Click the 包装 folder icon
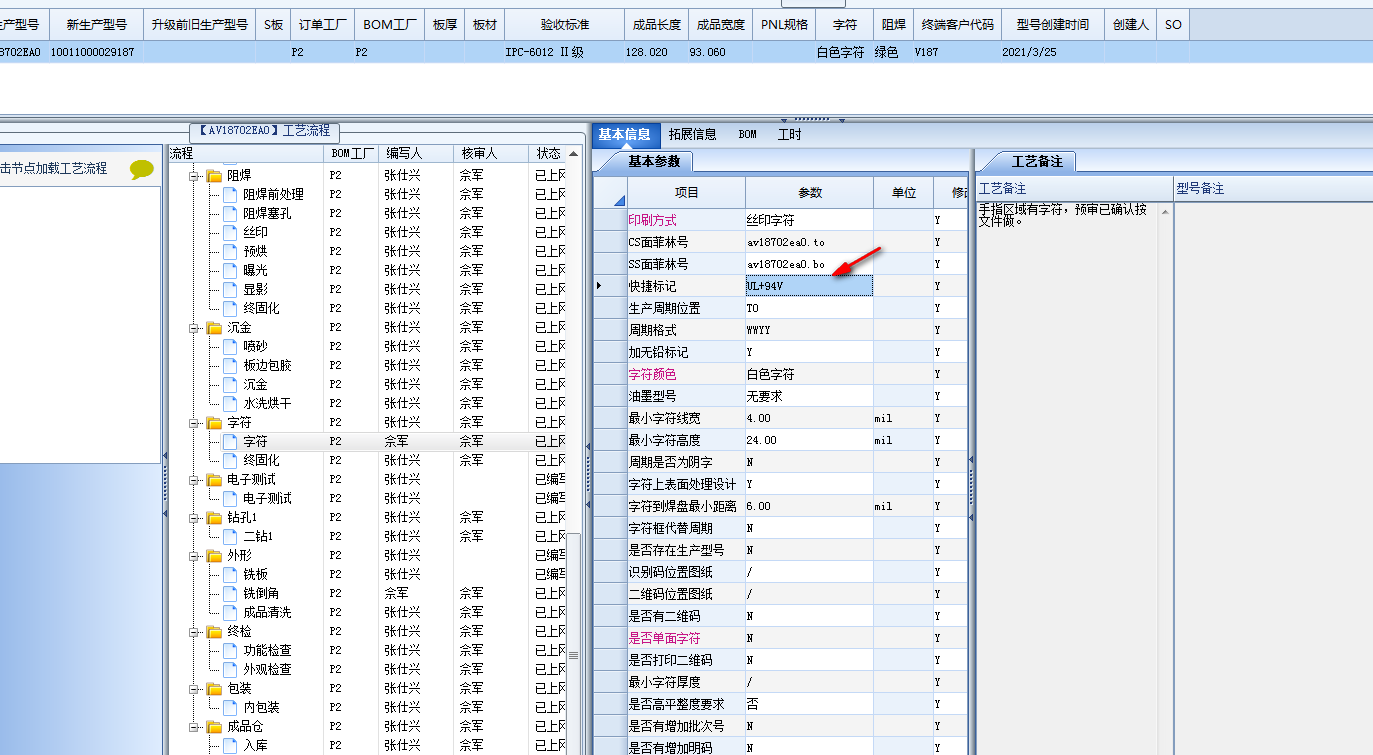The height and width of the screenshot is (755, 1373). point(214,688)
